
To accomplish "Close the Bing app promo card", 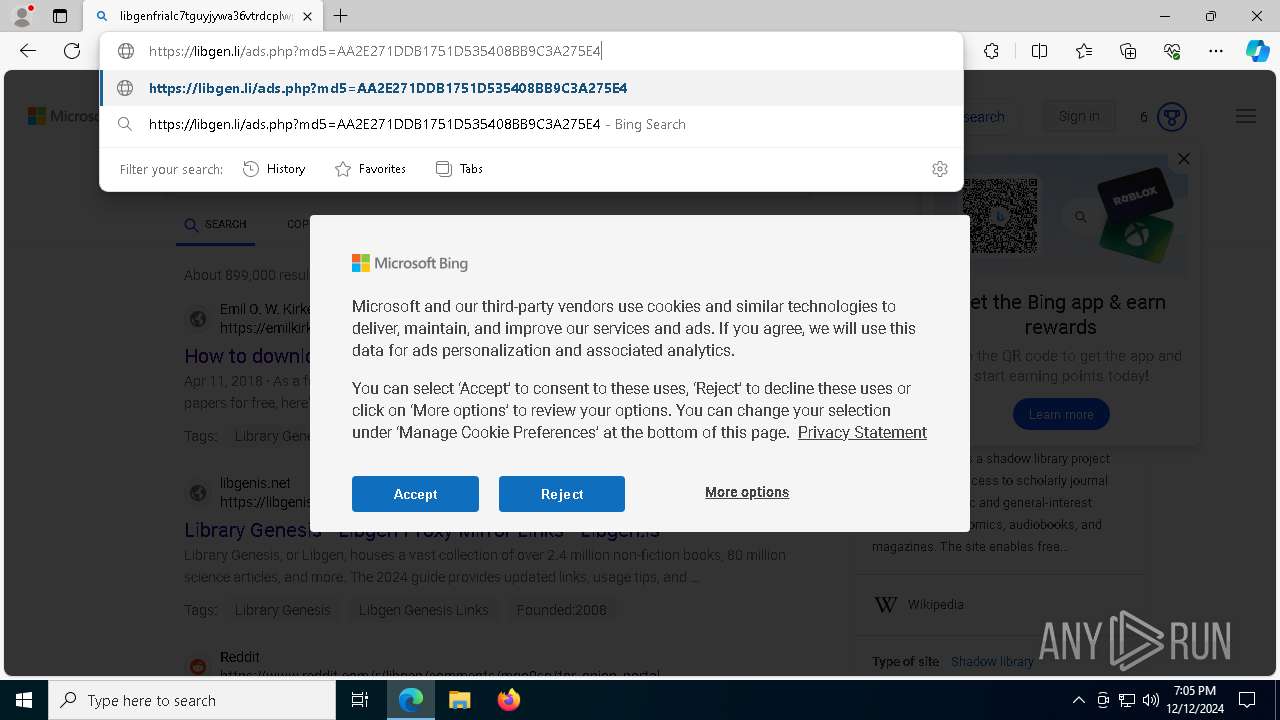I will [1184, 159].
